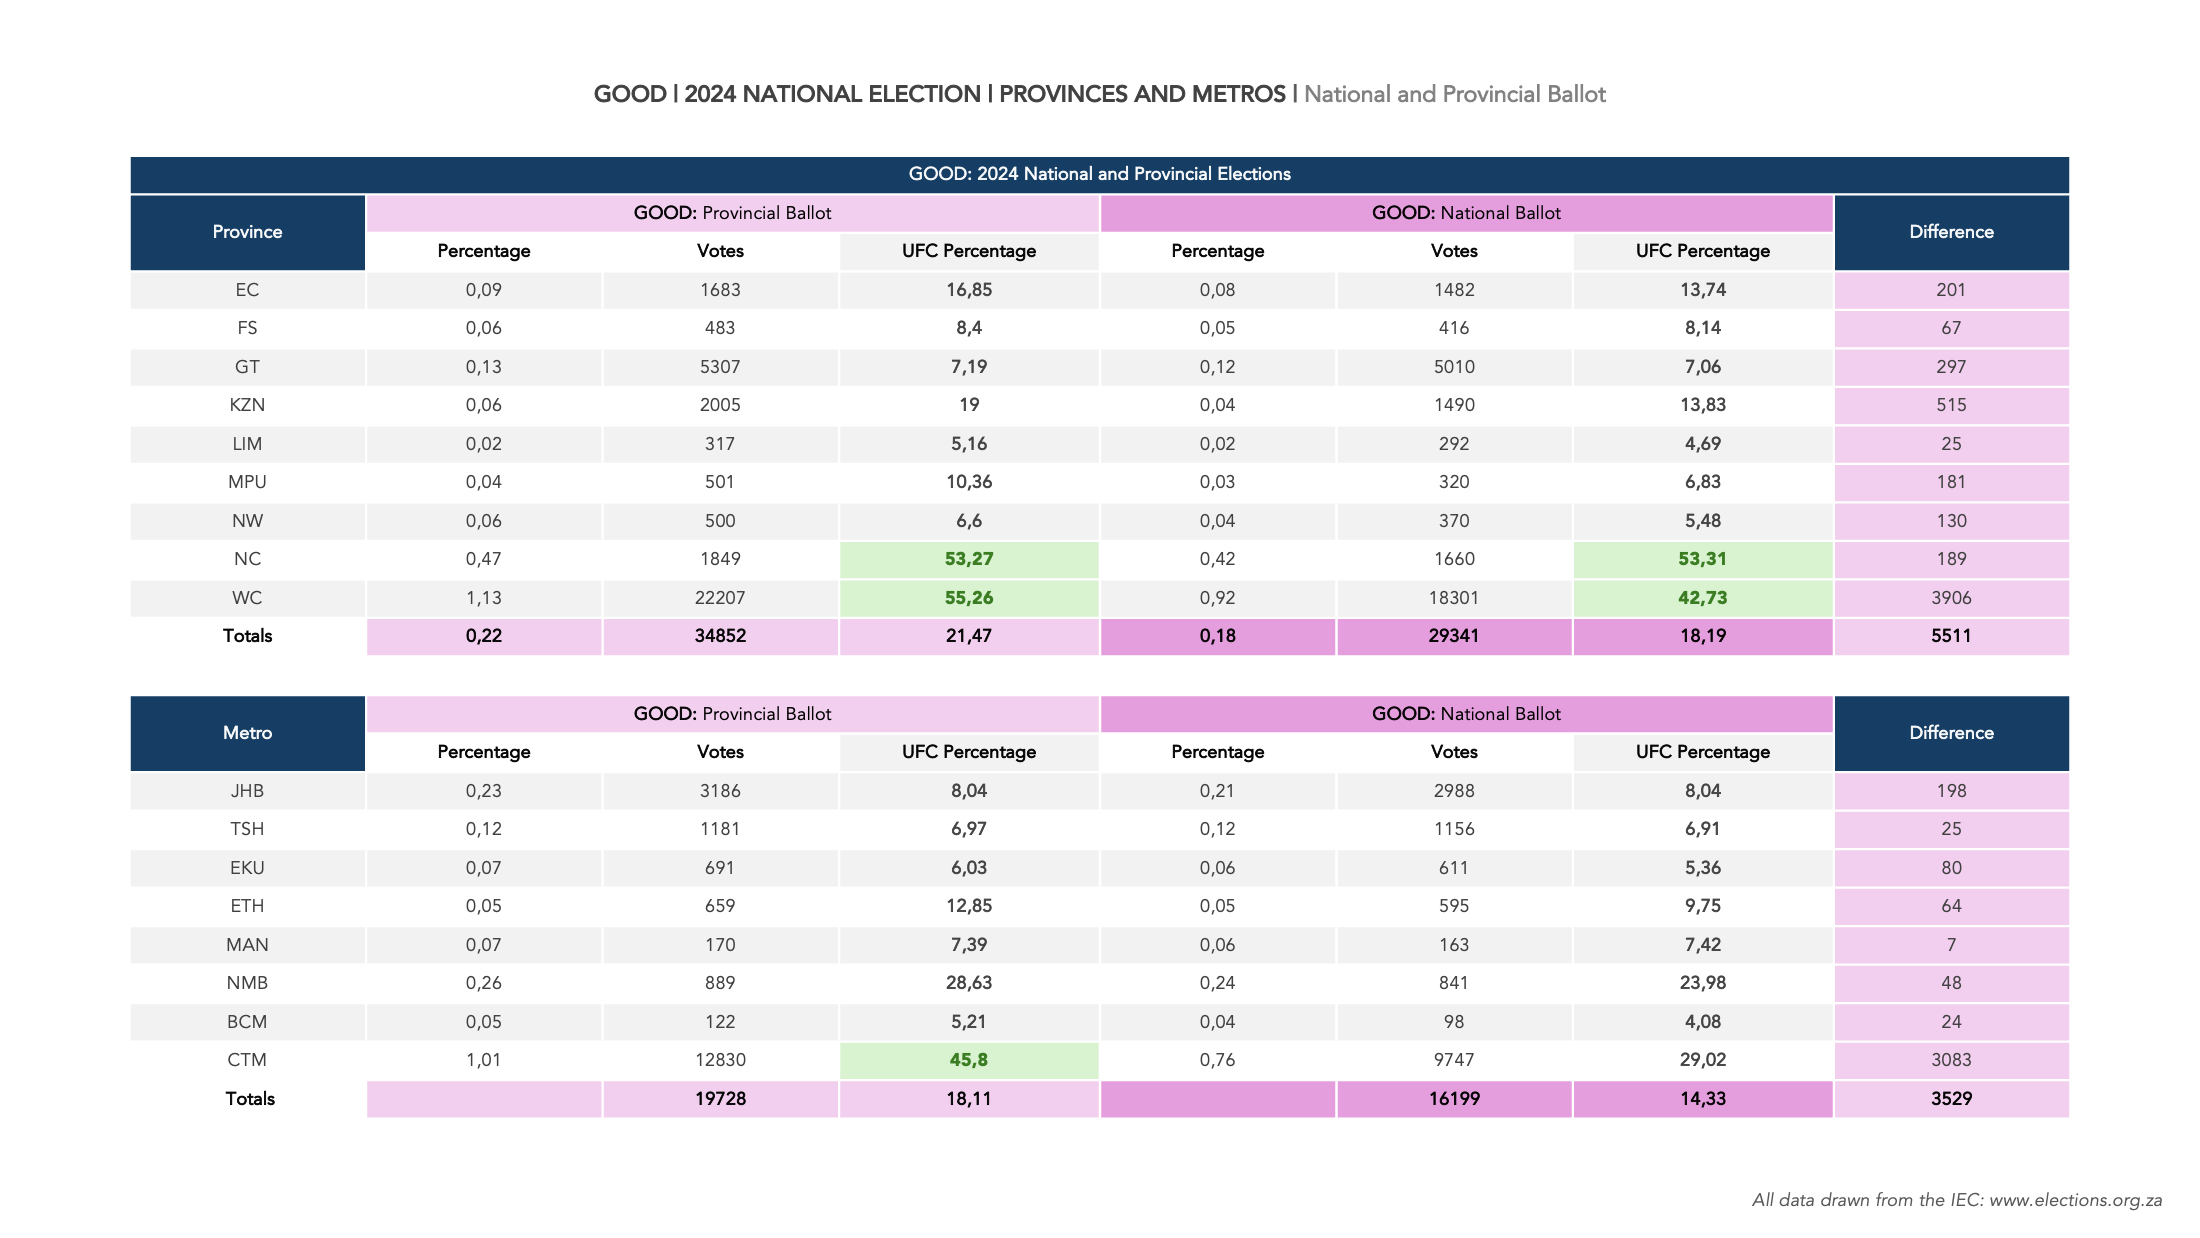Image resolution: width=2200 pixels, height=1238 pixels.
Task: Select the 29341 national votes total
Action: pos(1453,636)
